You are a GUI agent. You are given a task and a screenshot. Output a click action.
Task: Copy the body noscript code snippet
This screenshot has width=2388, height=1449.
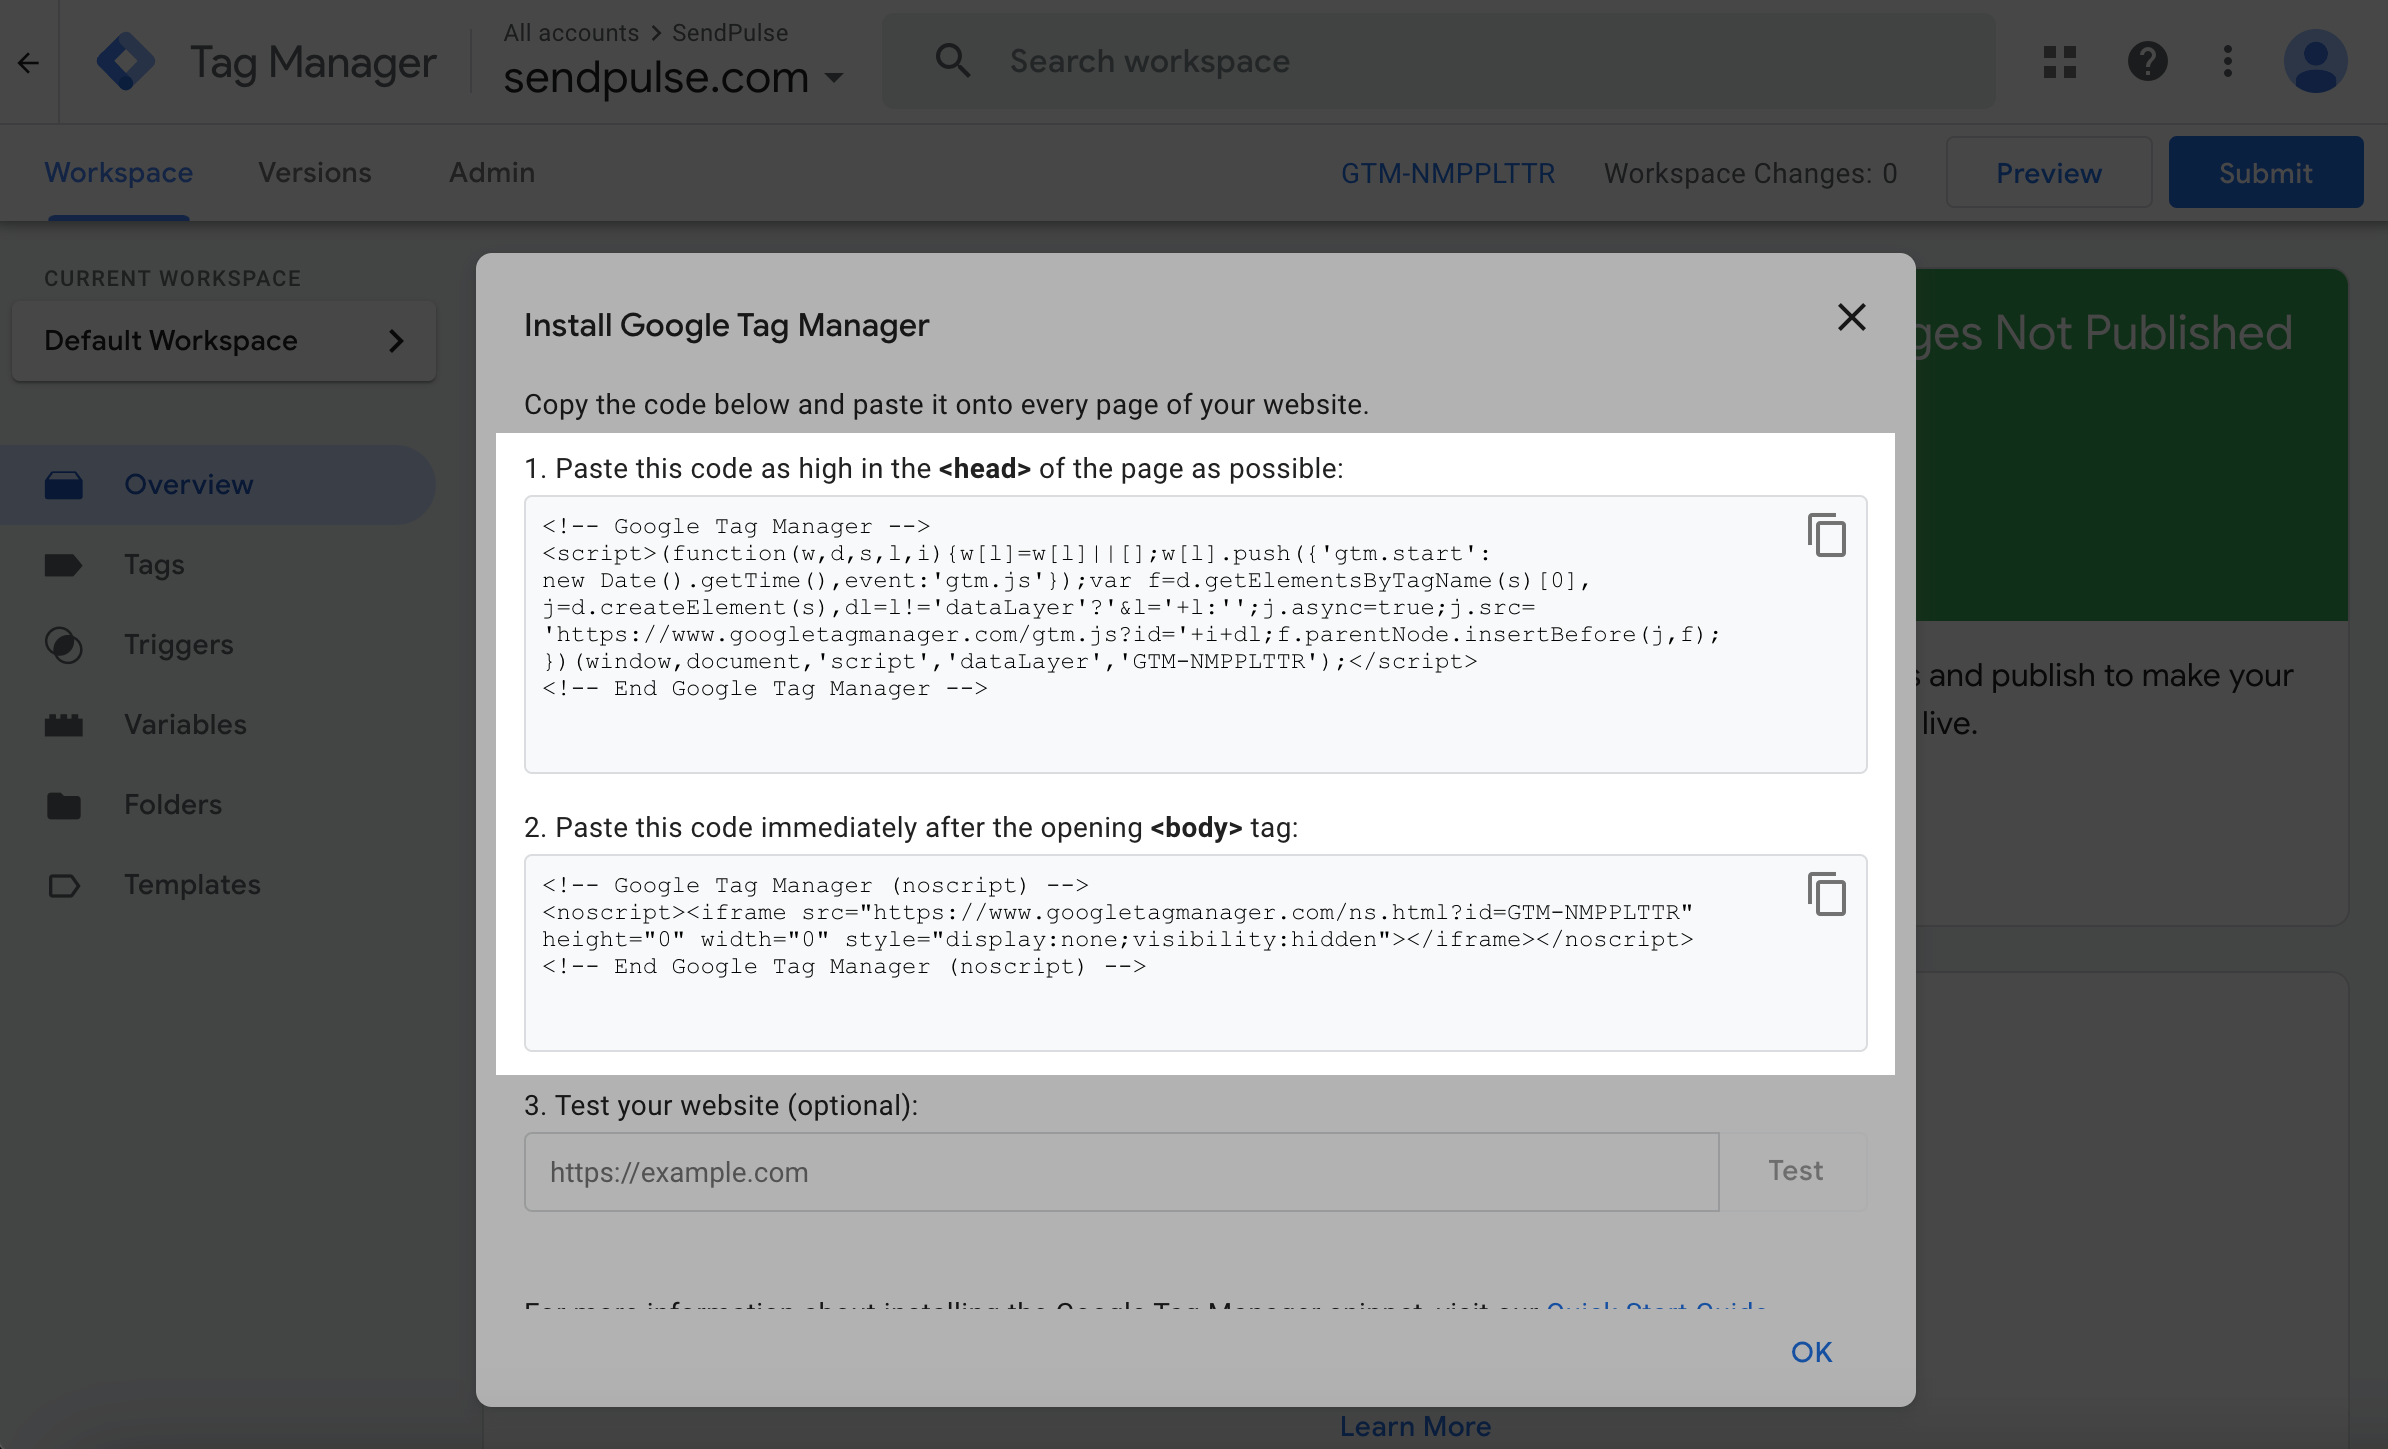pos(1826,894)
